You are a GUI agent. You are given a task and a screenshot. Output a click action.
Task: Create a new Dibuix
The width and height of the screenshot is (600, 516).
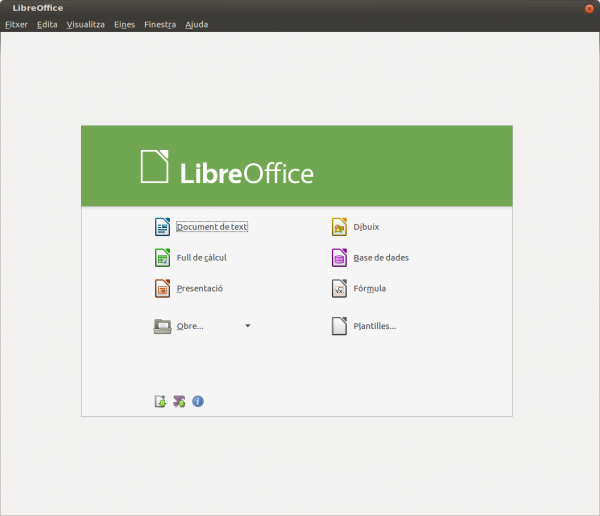pos(366,227)
